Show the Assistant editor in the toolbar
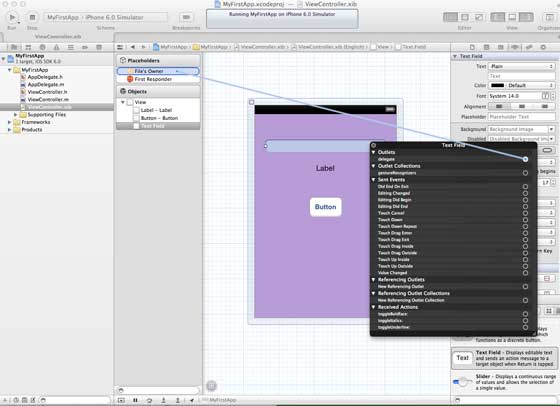This screenshot has width=560, height=406. click(x=465, y=17)
